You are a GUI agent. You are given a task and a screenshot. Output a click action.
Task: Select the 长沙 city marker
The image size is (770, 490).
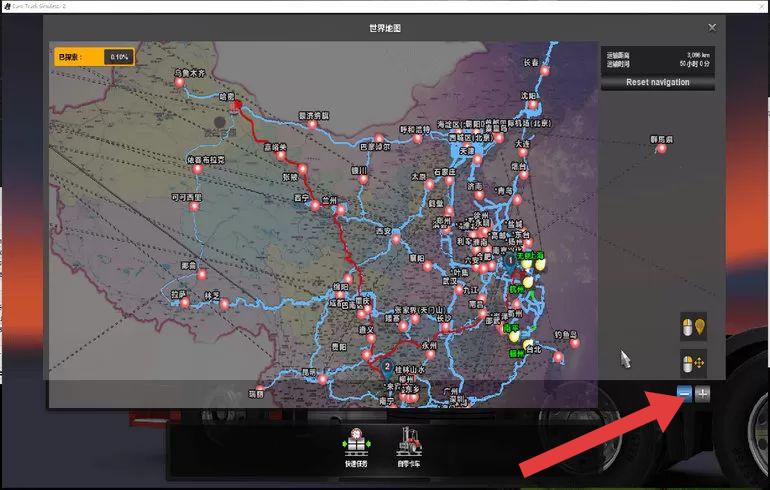446,327
